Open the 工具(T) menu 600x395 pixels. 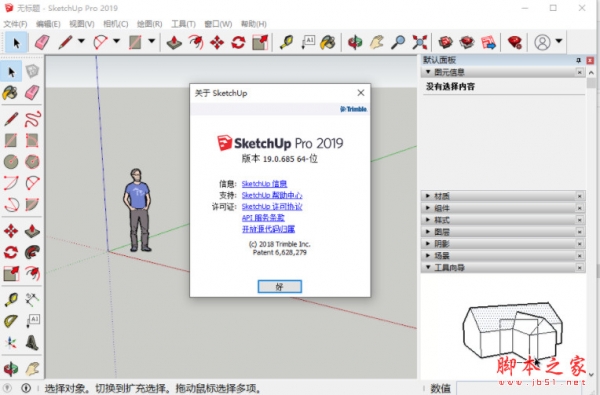183,24
